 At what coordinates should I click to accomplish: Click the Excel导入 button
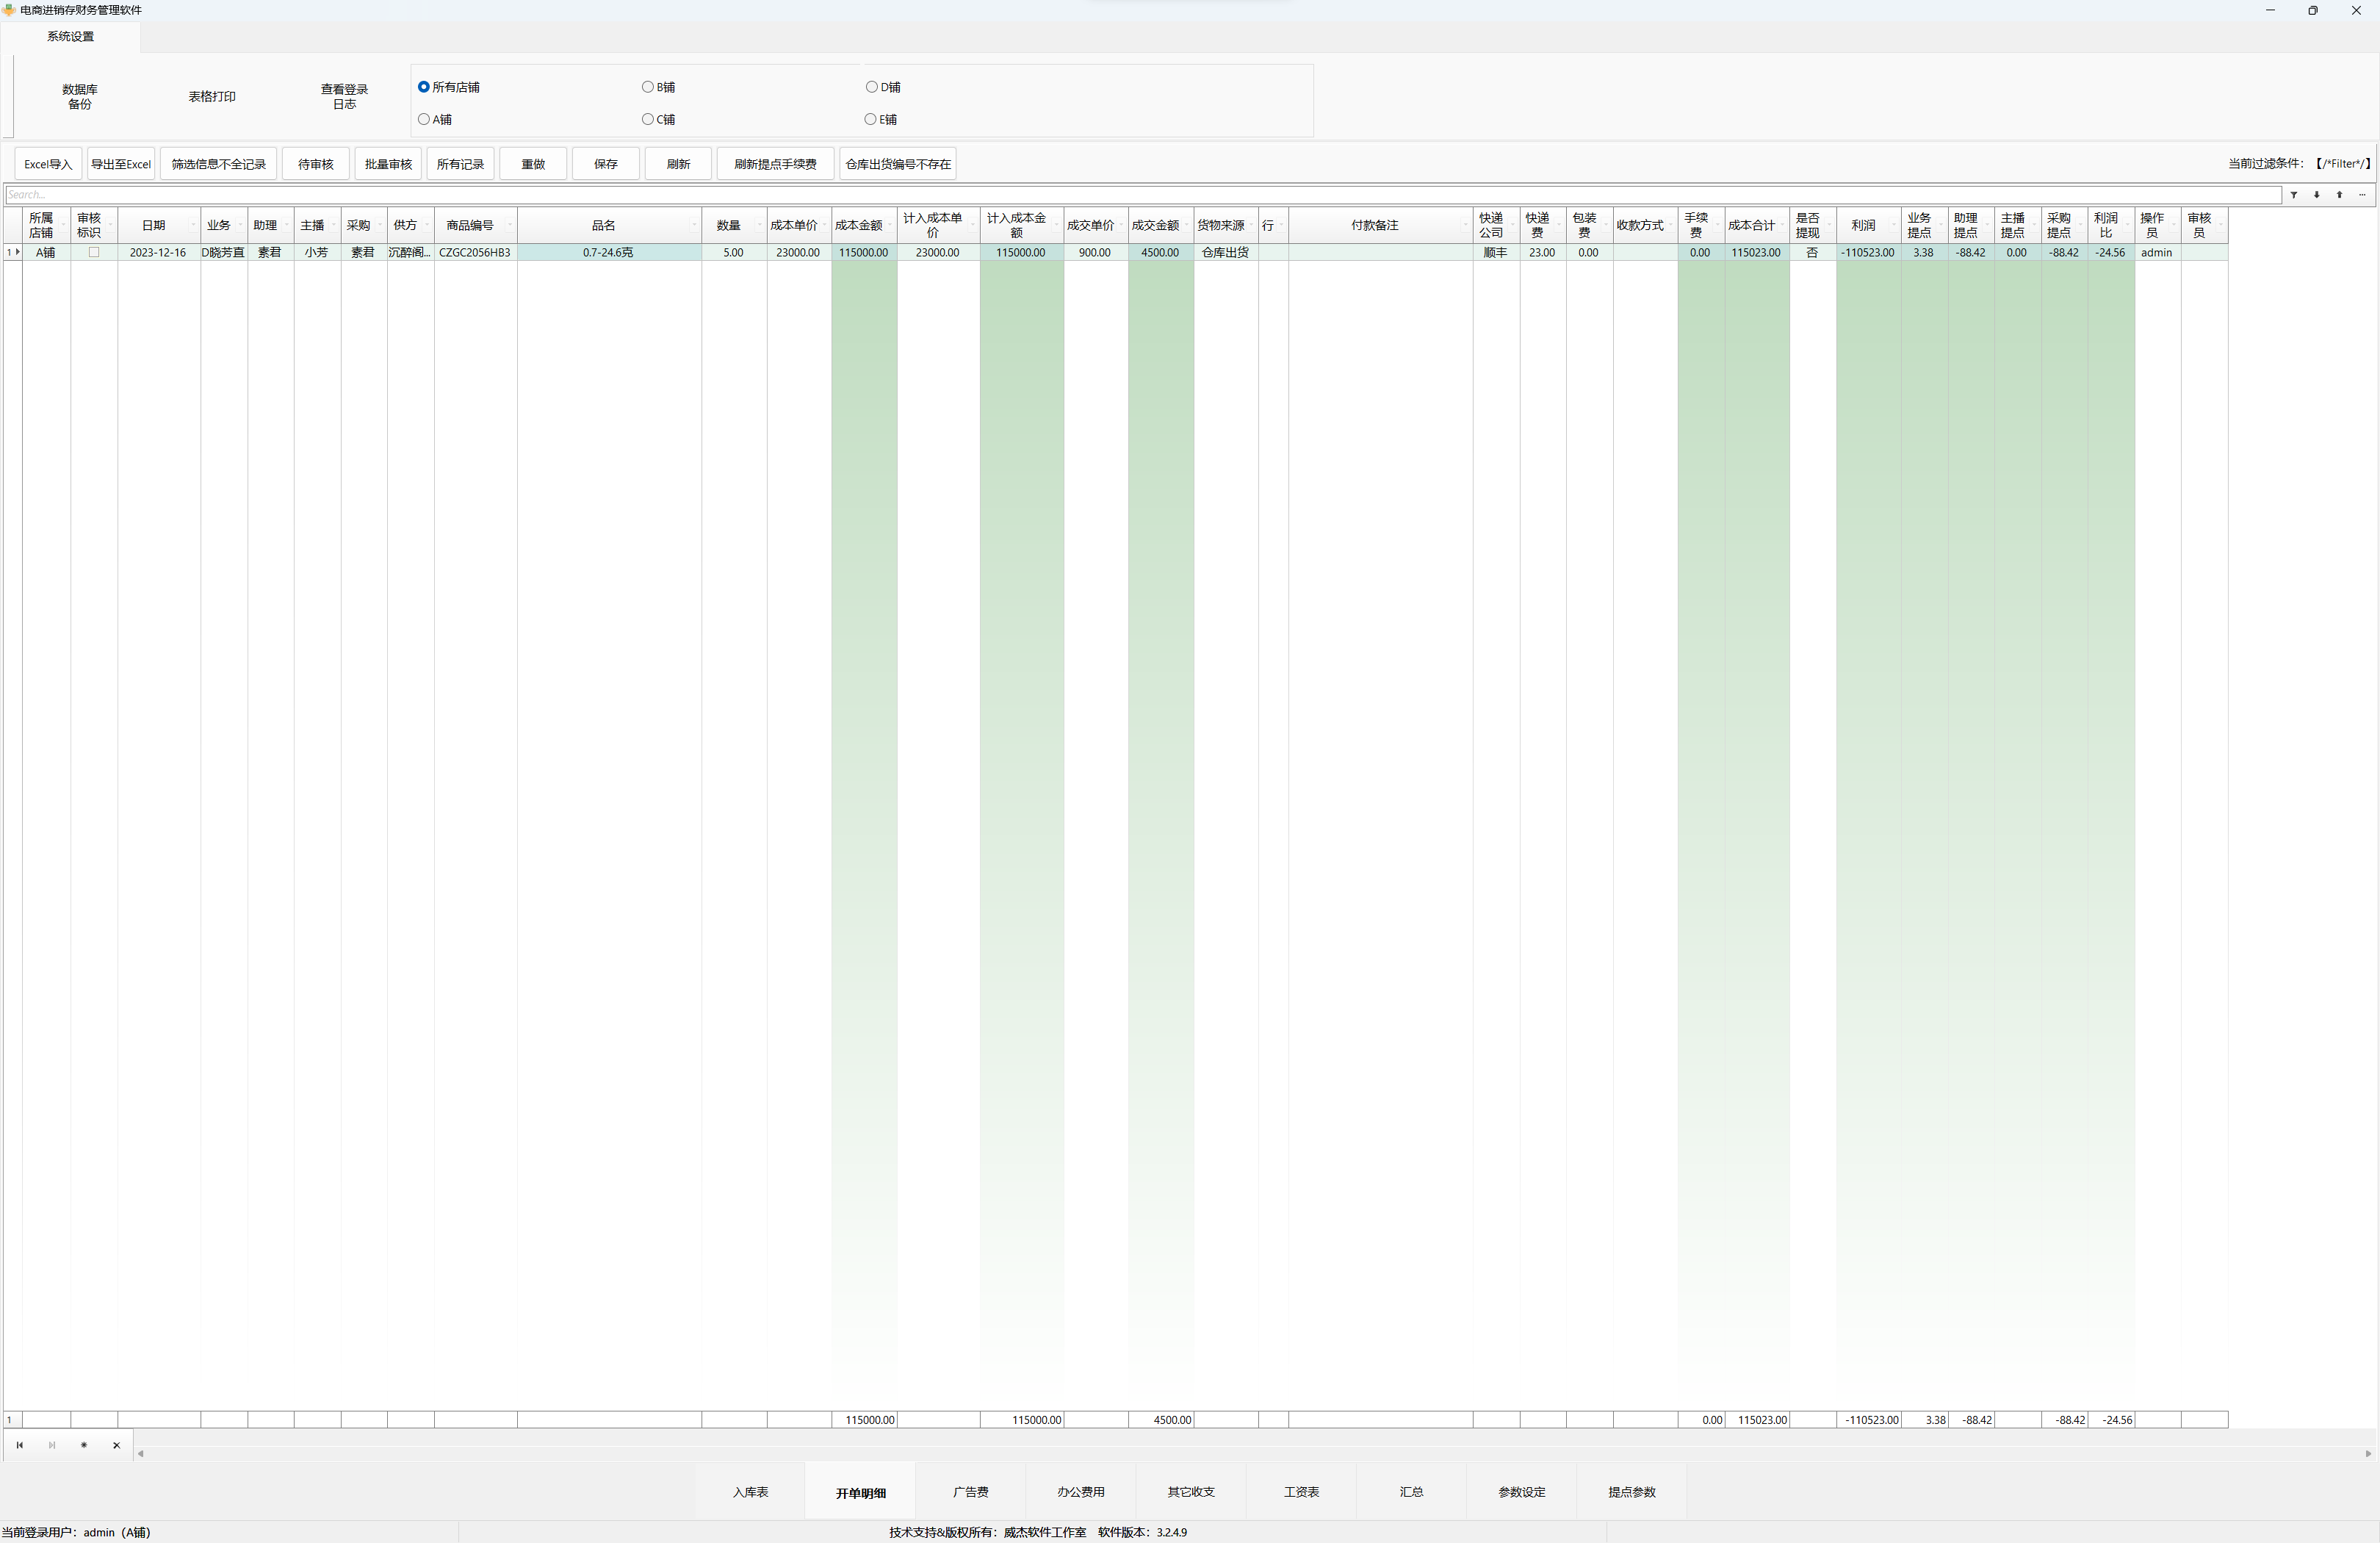(x=48, y=164)
